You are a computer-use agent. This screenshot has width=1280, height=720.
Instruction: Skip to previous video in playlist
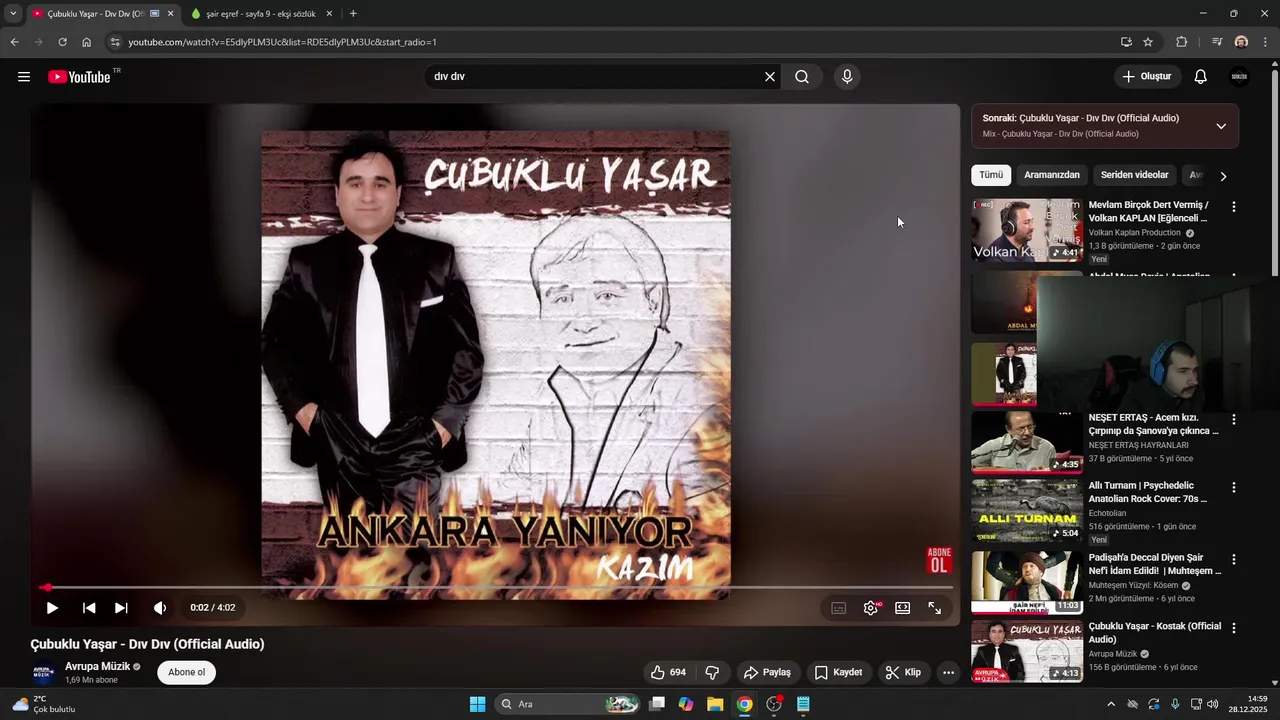point(89,608)
